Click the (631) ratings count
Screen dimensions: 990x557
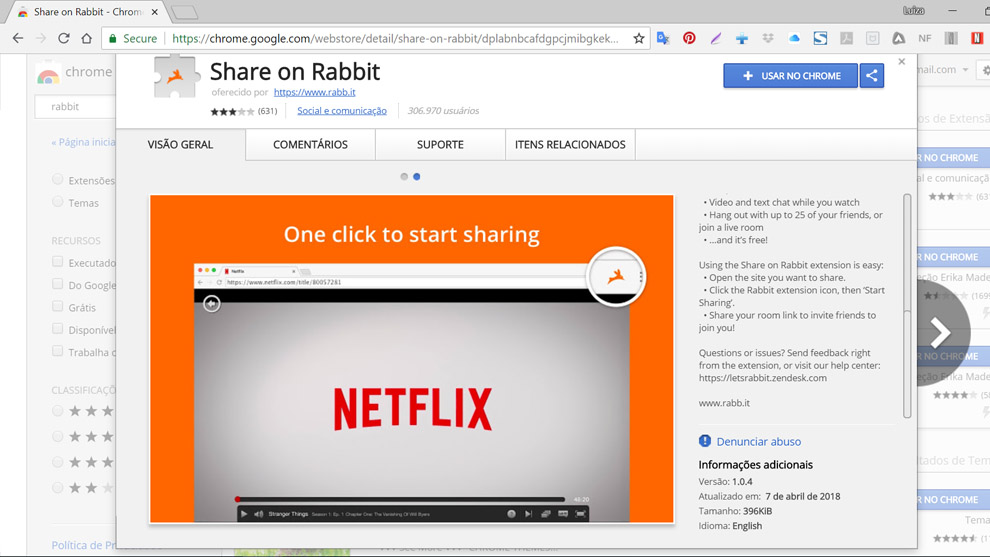[268, 111]
